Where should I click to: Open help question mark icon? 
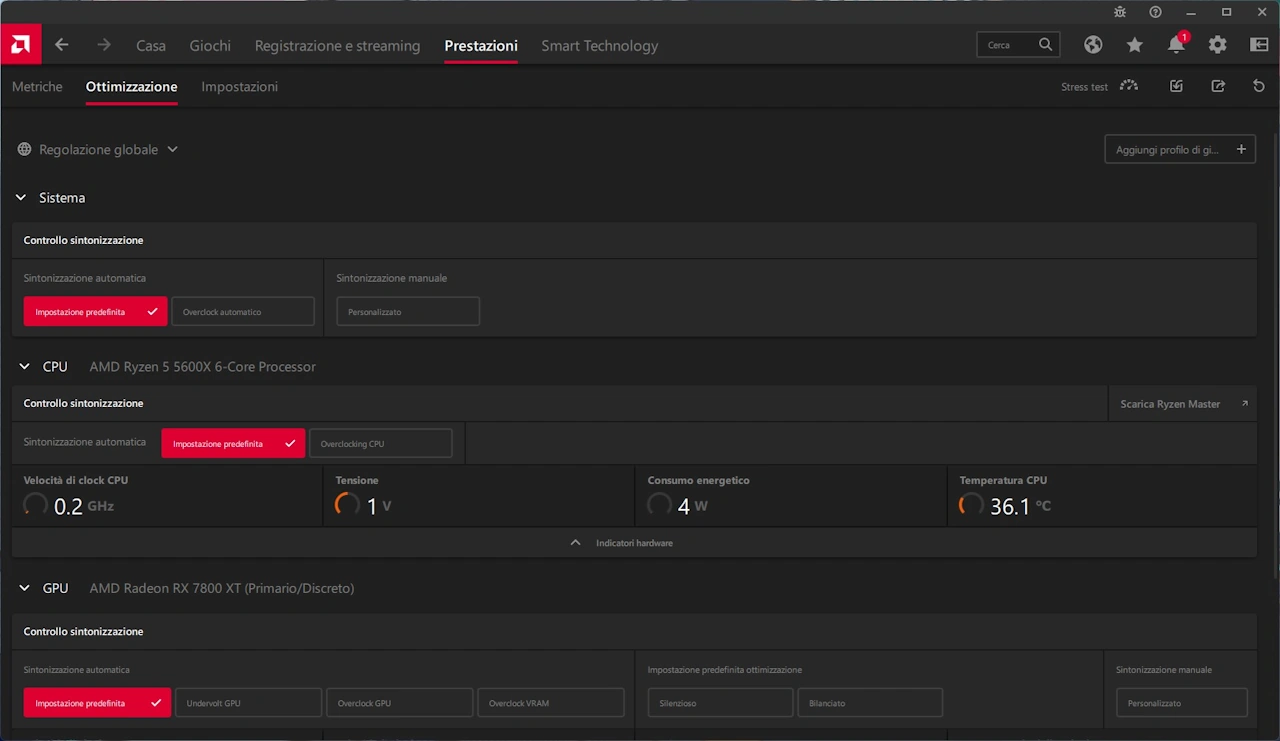[x=1156, y=12]
